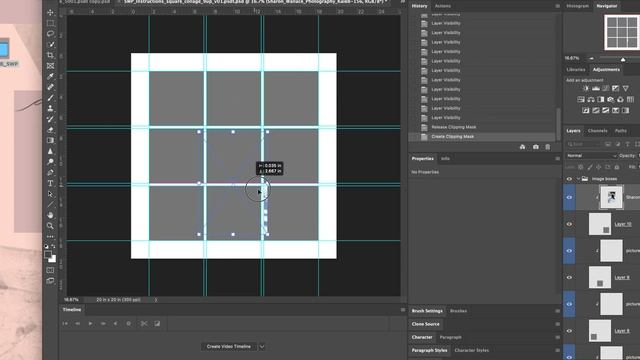Open Timeline panel options menu

pos(403,310)
